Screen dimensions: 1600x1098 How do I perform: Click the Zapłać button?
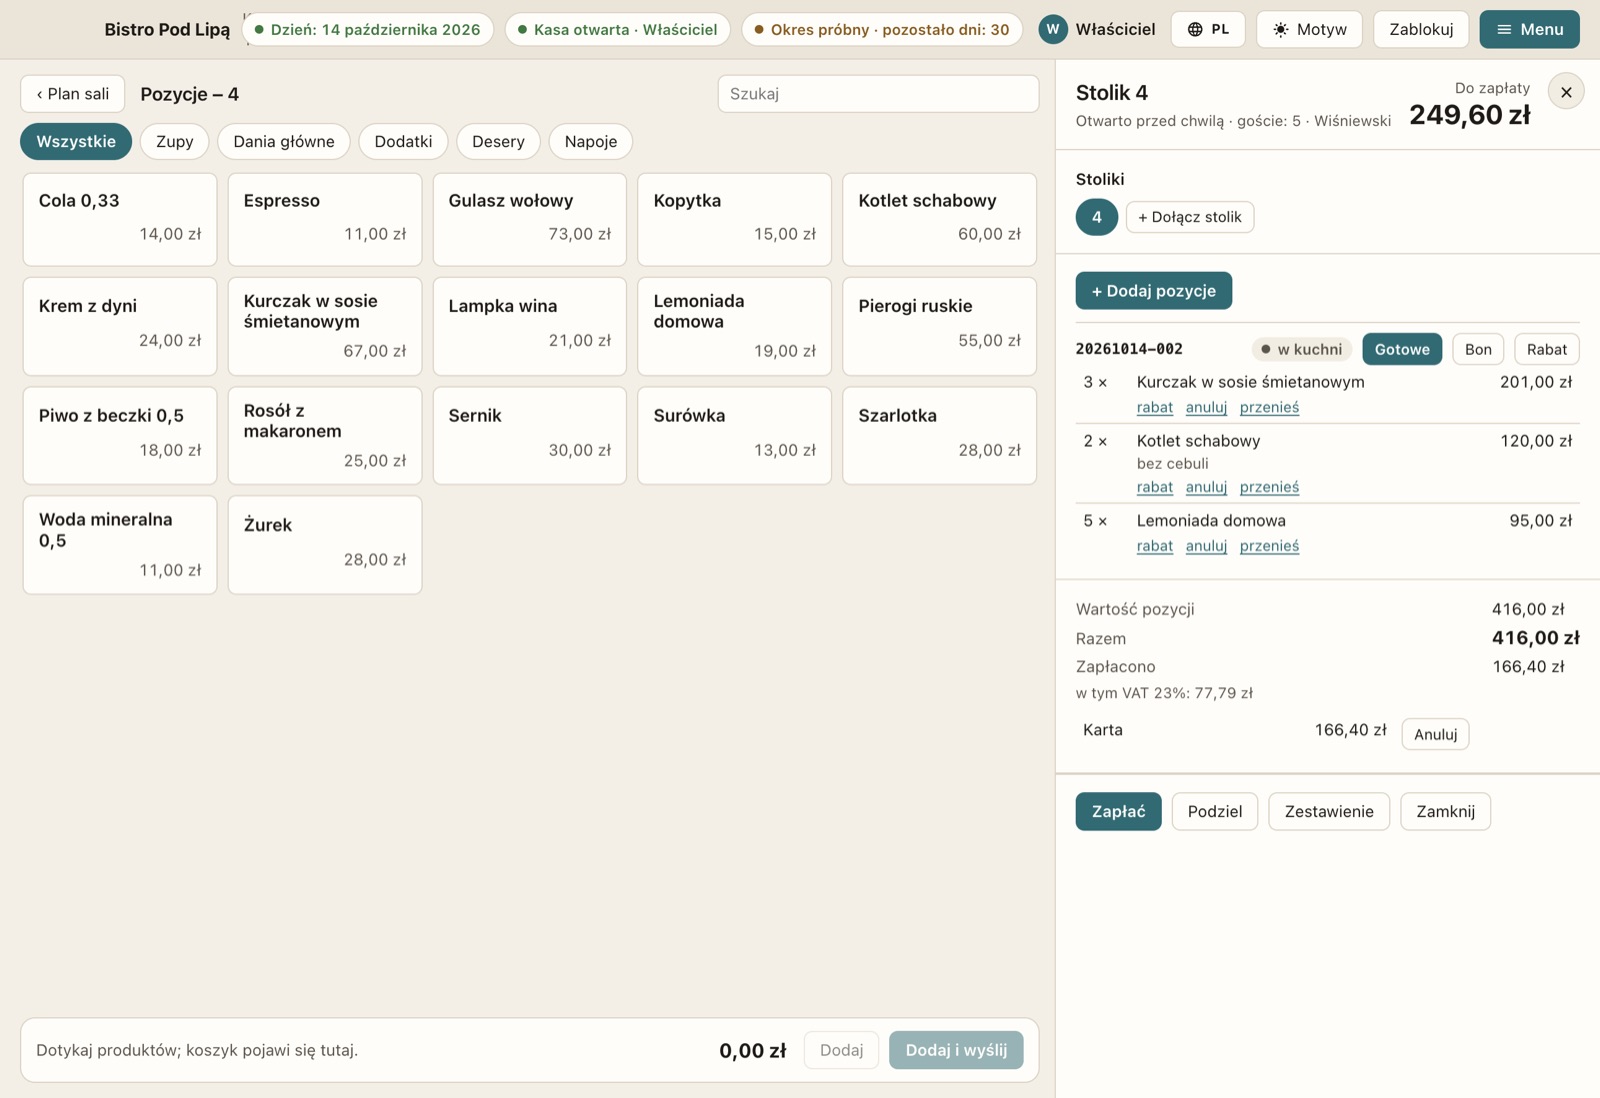1118,811
